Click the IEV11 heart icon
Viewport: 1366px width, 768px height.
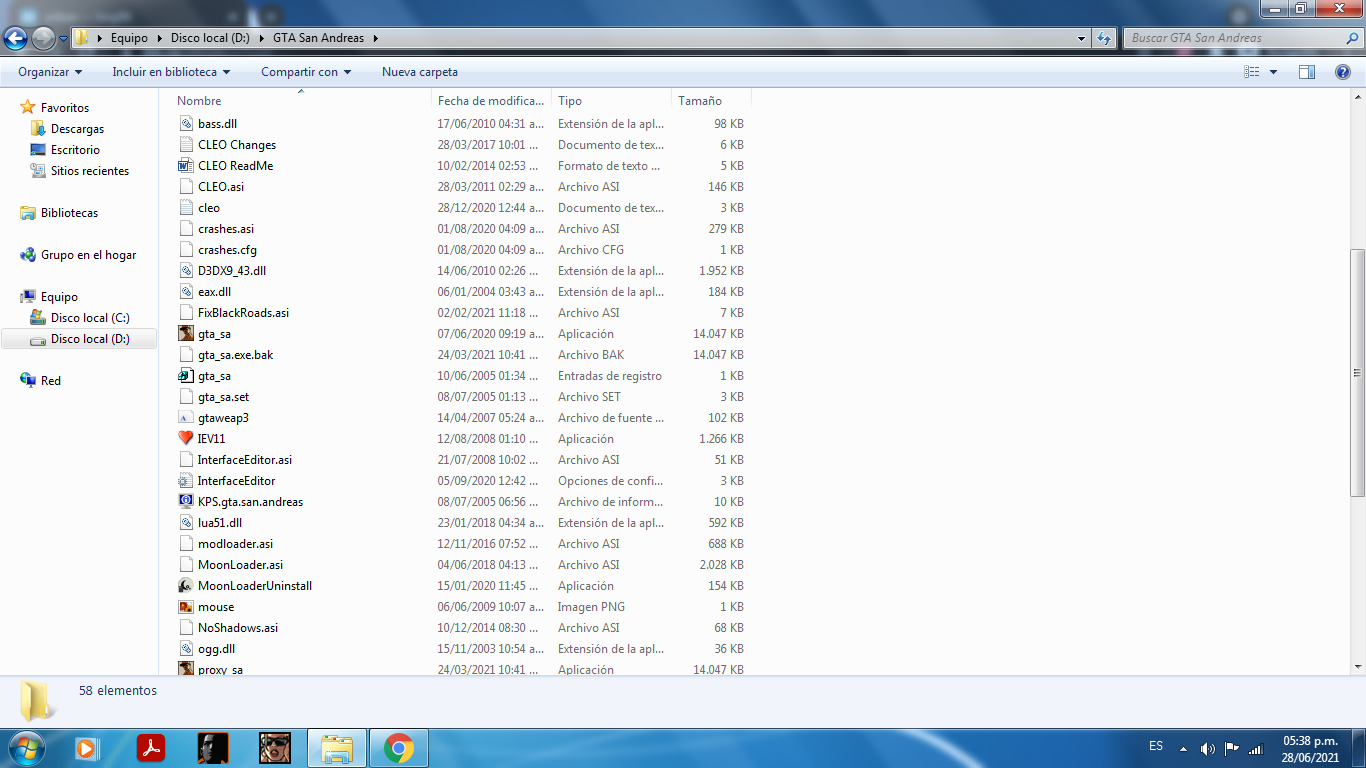186,439
